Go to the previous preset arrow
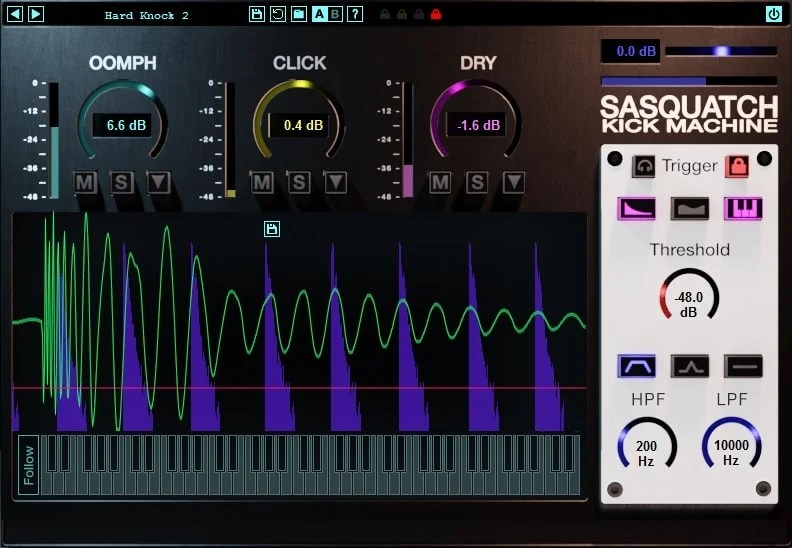The height and width of the screenshot is (548, 792). (x=15, y=14)
